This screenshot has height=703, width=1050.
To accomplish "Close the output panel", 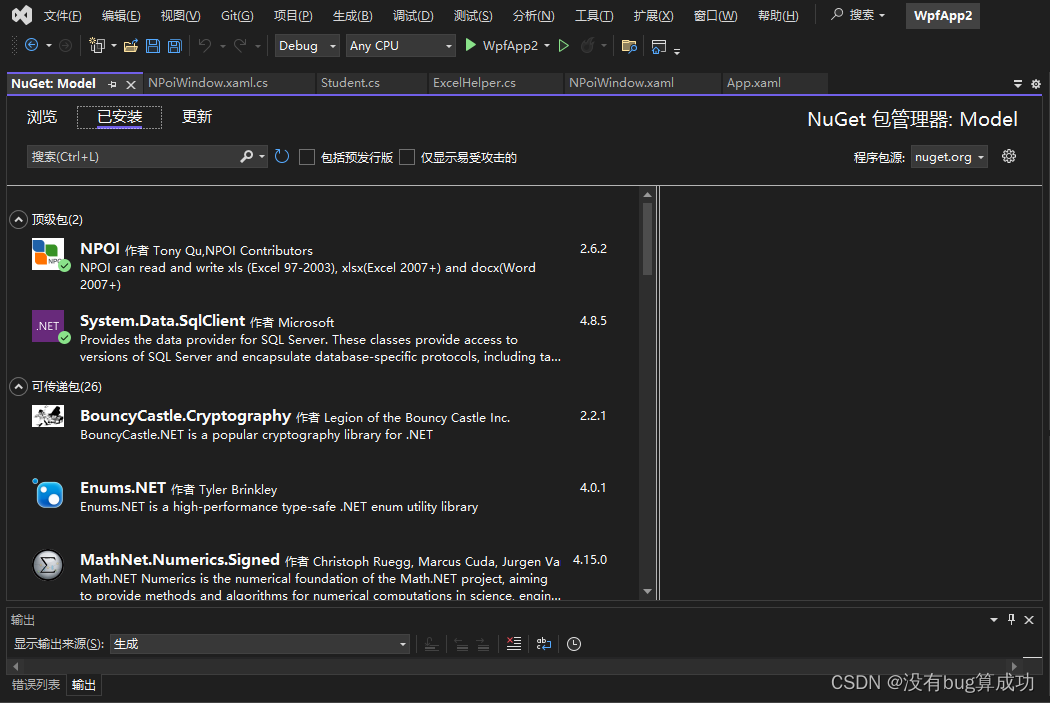I will [x=1029, y=620].
